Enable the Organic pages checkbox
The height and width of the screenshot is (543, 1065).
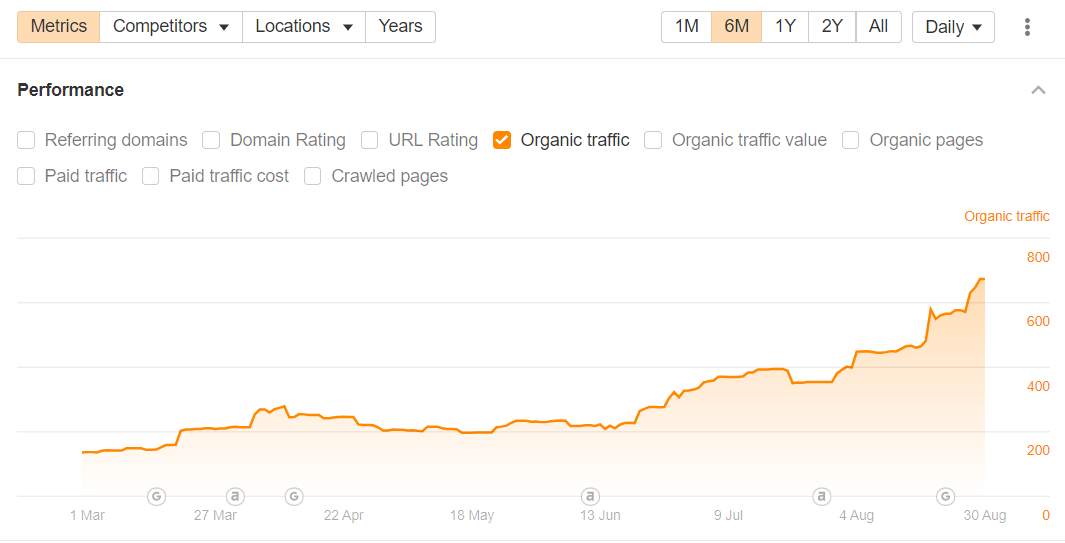[x=850, y=140]
